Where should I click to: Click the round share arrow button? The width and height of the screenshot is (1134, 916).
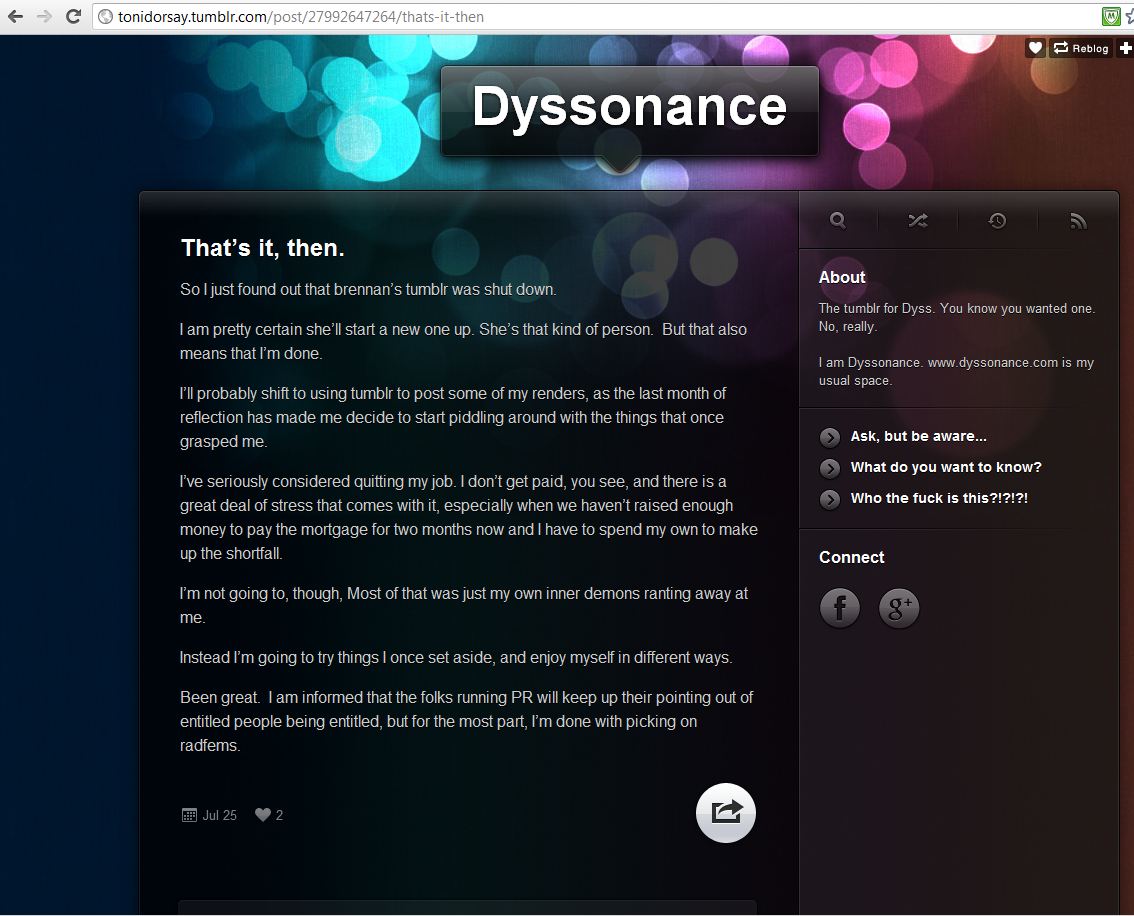click(x=726, y=813)
